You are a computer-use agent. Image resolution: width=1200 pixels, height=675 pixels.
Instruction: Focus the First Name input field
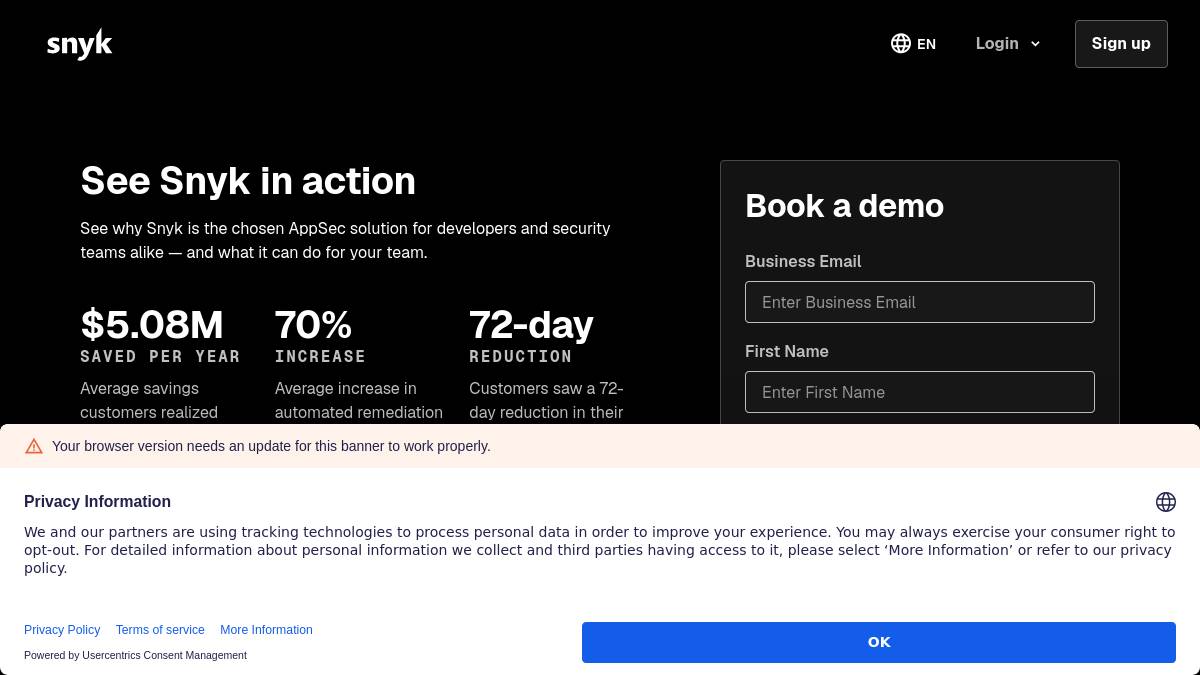click(x=920, y=392)
